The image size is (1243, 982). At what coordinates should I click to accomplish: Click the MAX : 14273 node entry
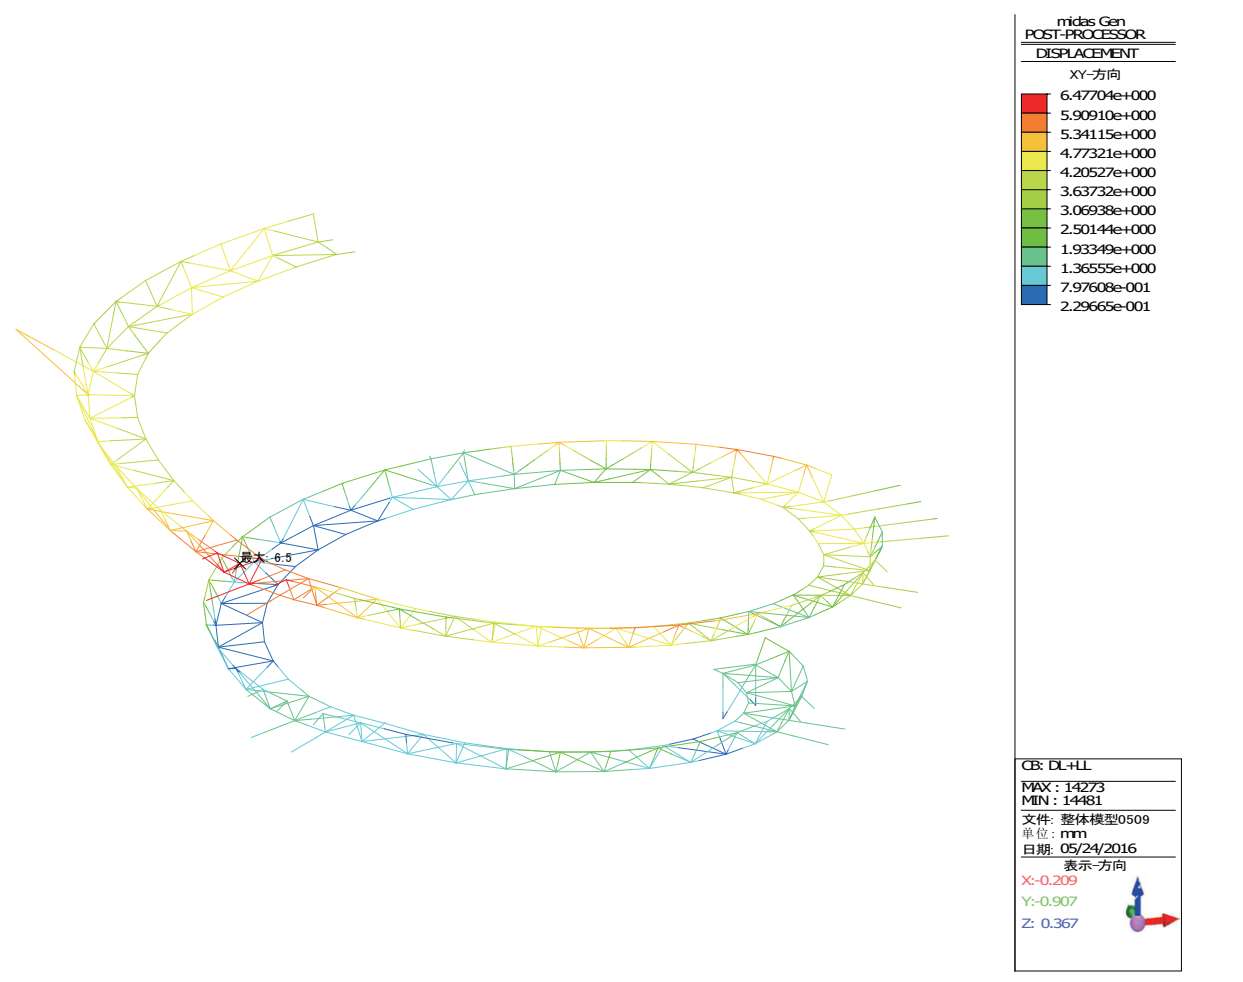tap(1063, 787)
